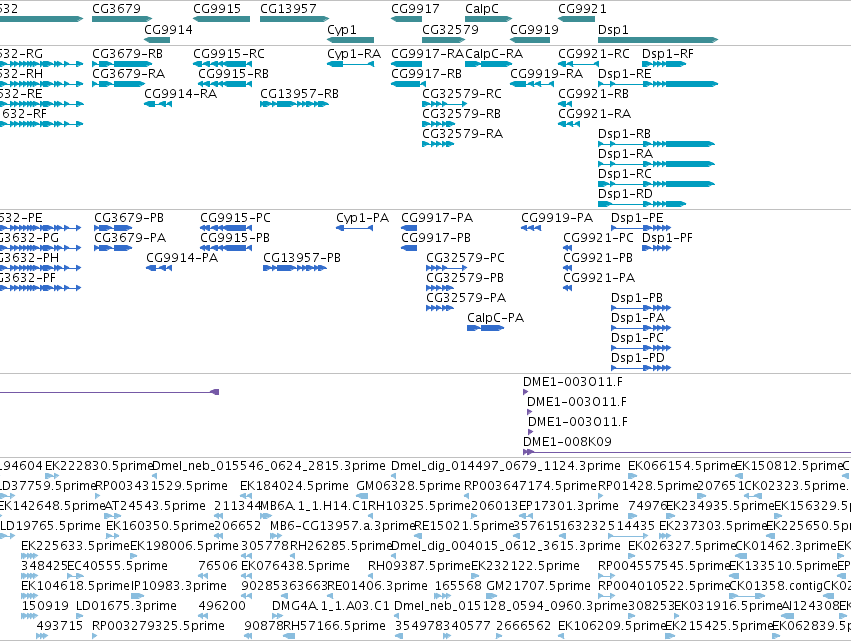The image size is (851, 641).
Task: Select the CG9919 gene label
Action: [535, 29]
